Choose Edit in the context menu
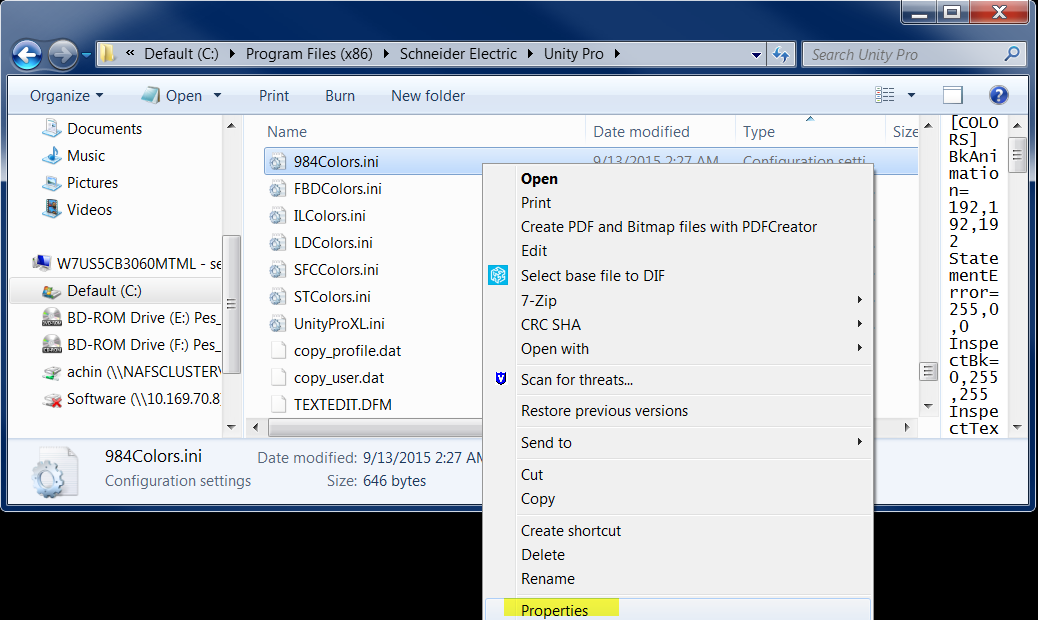 [x=679, y=251]
